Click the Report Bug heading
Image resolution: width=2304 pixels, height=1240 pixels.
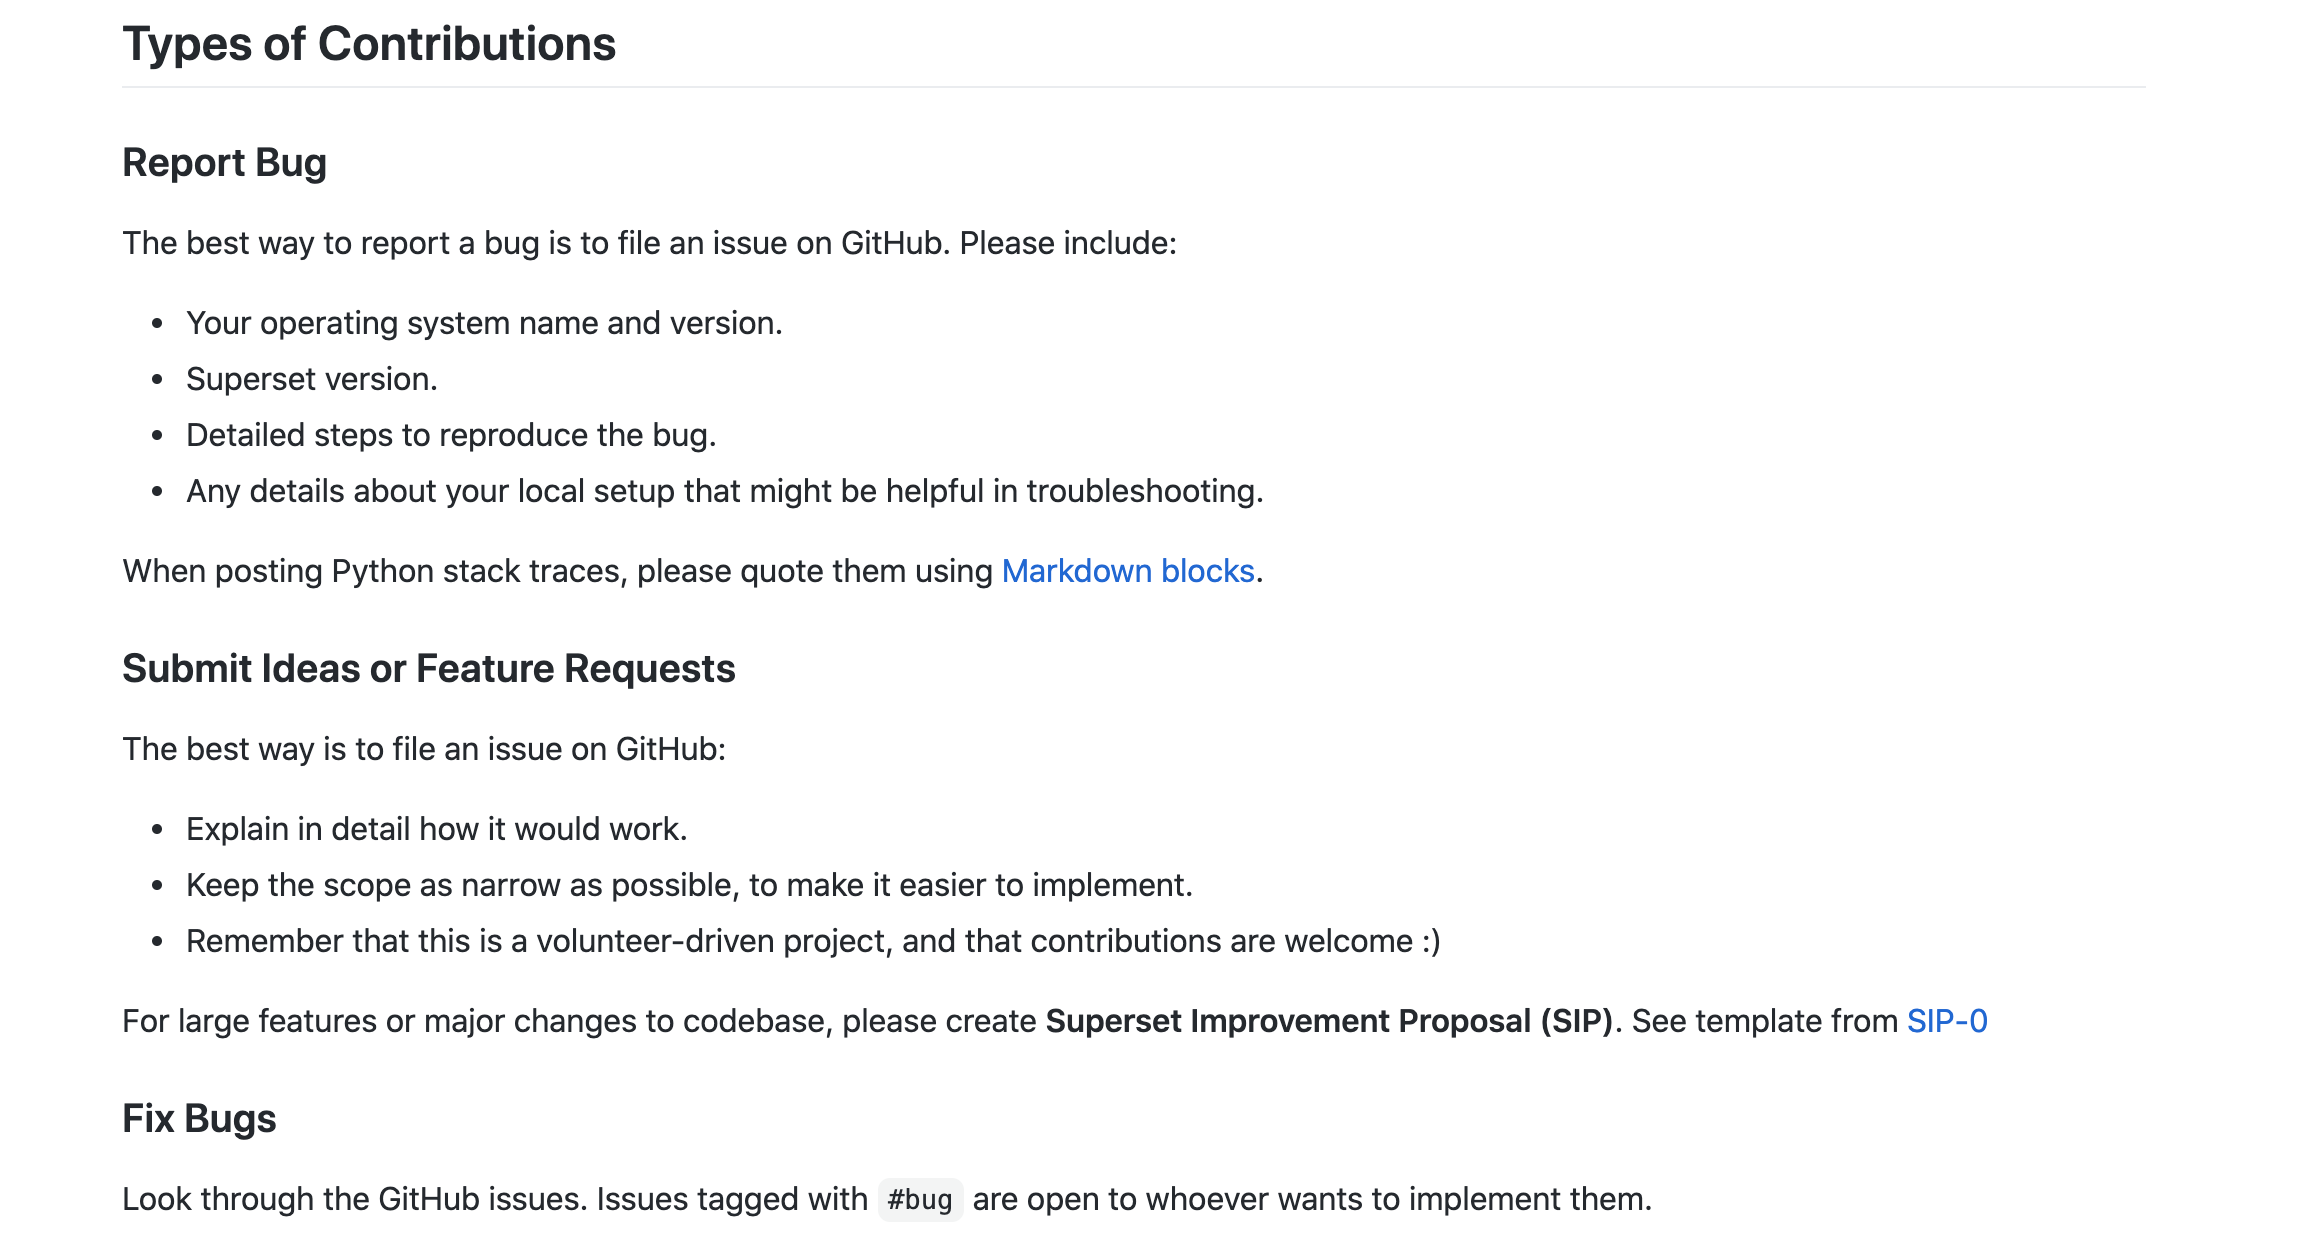click(224, 163)
